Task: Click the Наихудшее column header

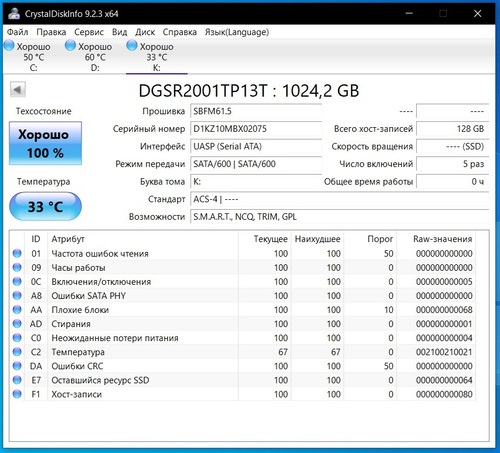Action: pyautogui.click(x=317, y=239)
